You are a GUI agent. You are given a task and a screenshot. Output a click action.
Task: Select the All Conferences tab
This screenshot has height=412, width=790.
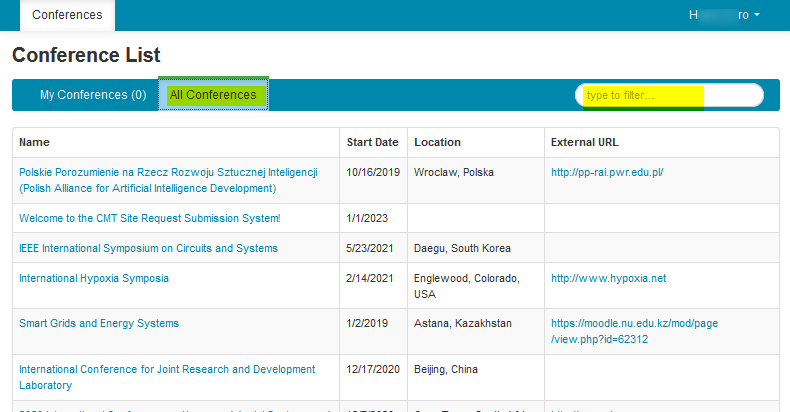click(x=213, y=95)
